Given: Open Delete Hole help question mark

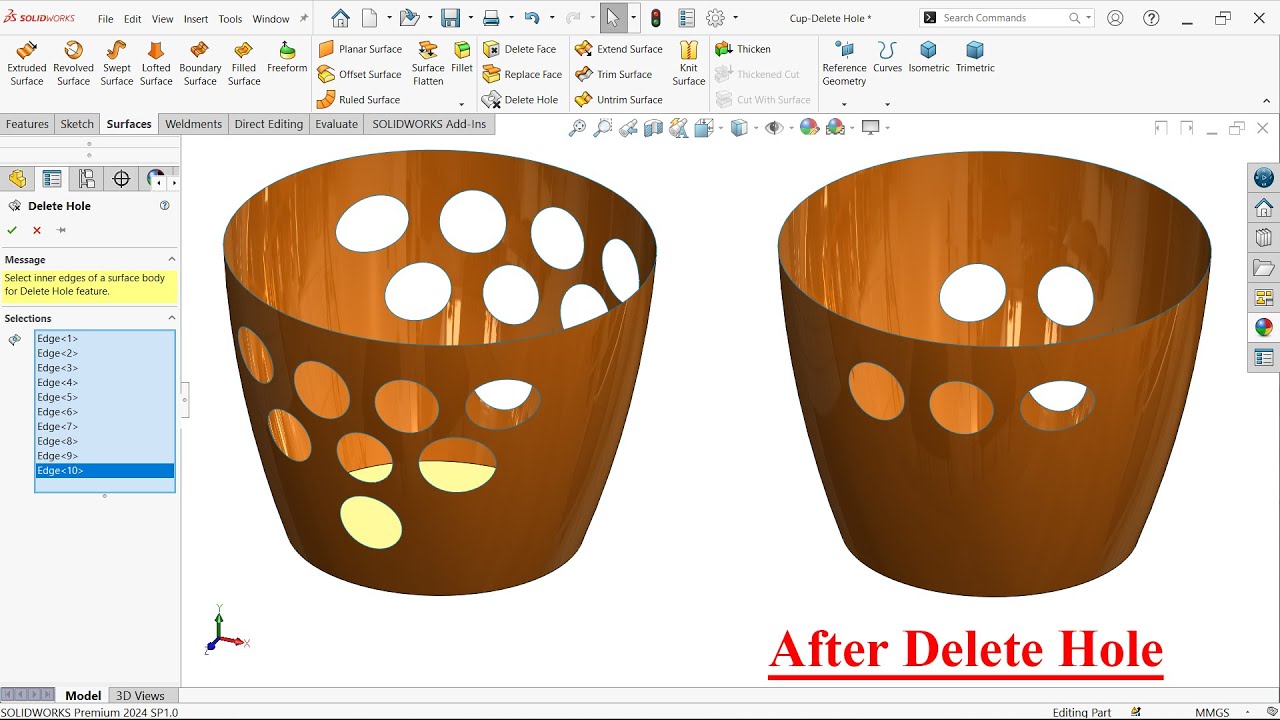Looking at the screenshot, I should [x=165, y=205].
